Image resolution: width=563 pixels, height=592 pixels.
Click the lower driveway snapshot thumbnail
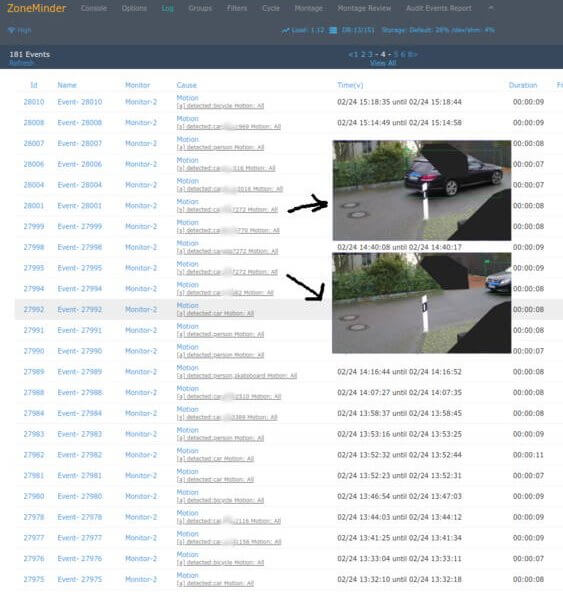(x=422, y=303)
